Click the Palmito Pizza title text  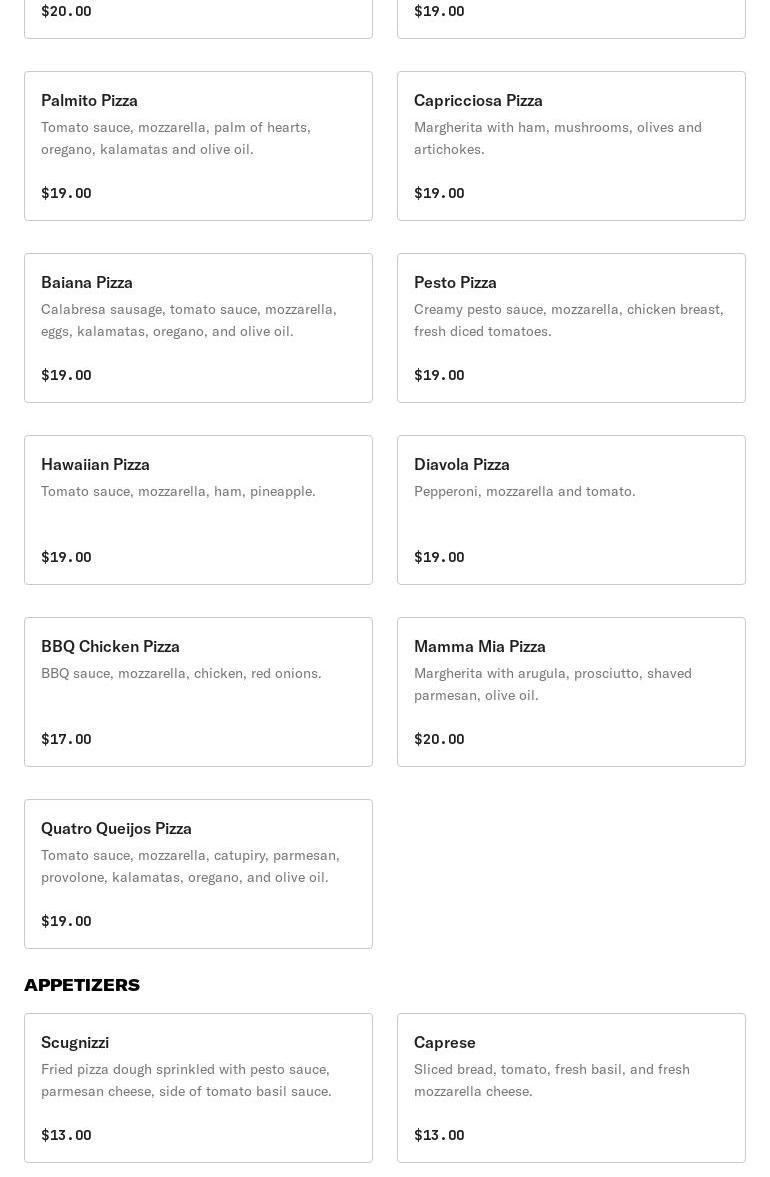(x=89, y=101)
